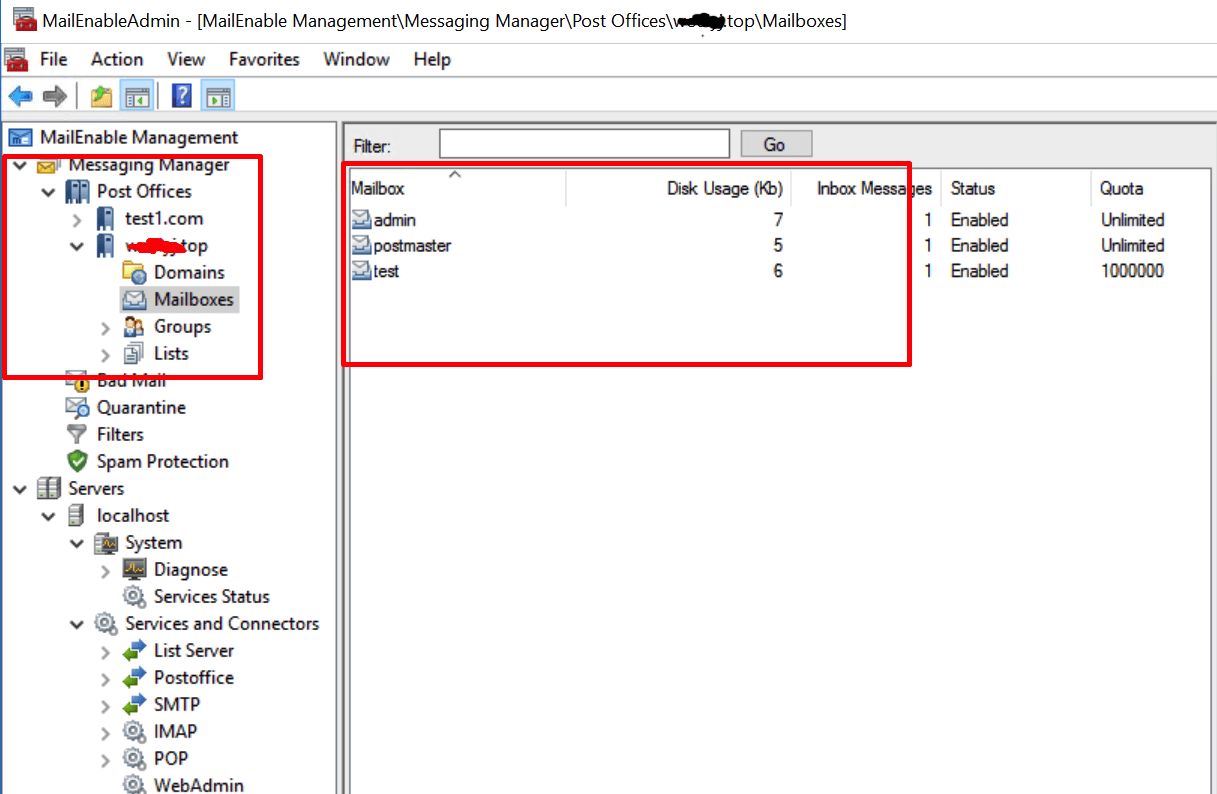Screen dimensions: 1217x794
Task: Open the Action menu
Action: [x=117, y=59]
